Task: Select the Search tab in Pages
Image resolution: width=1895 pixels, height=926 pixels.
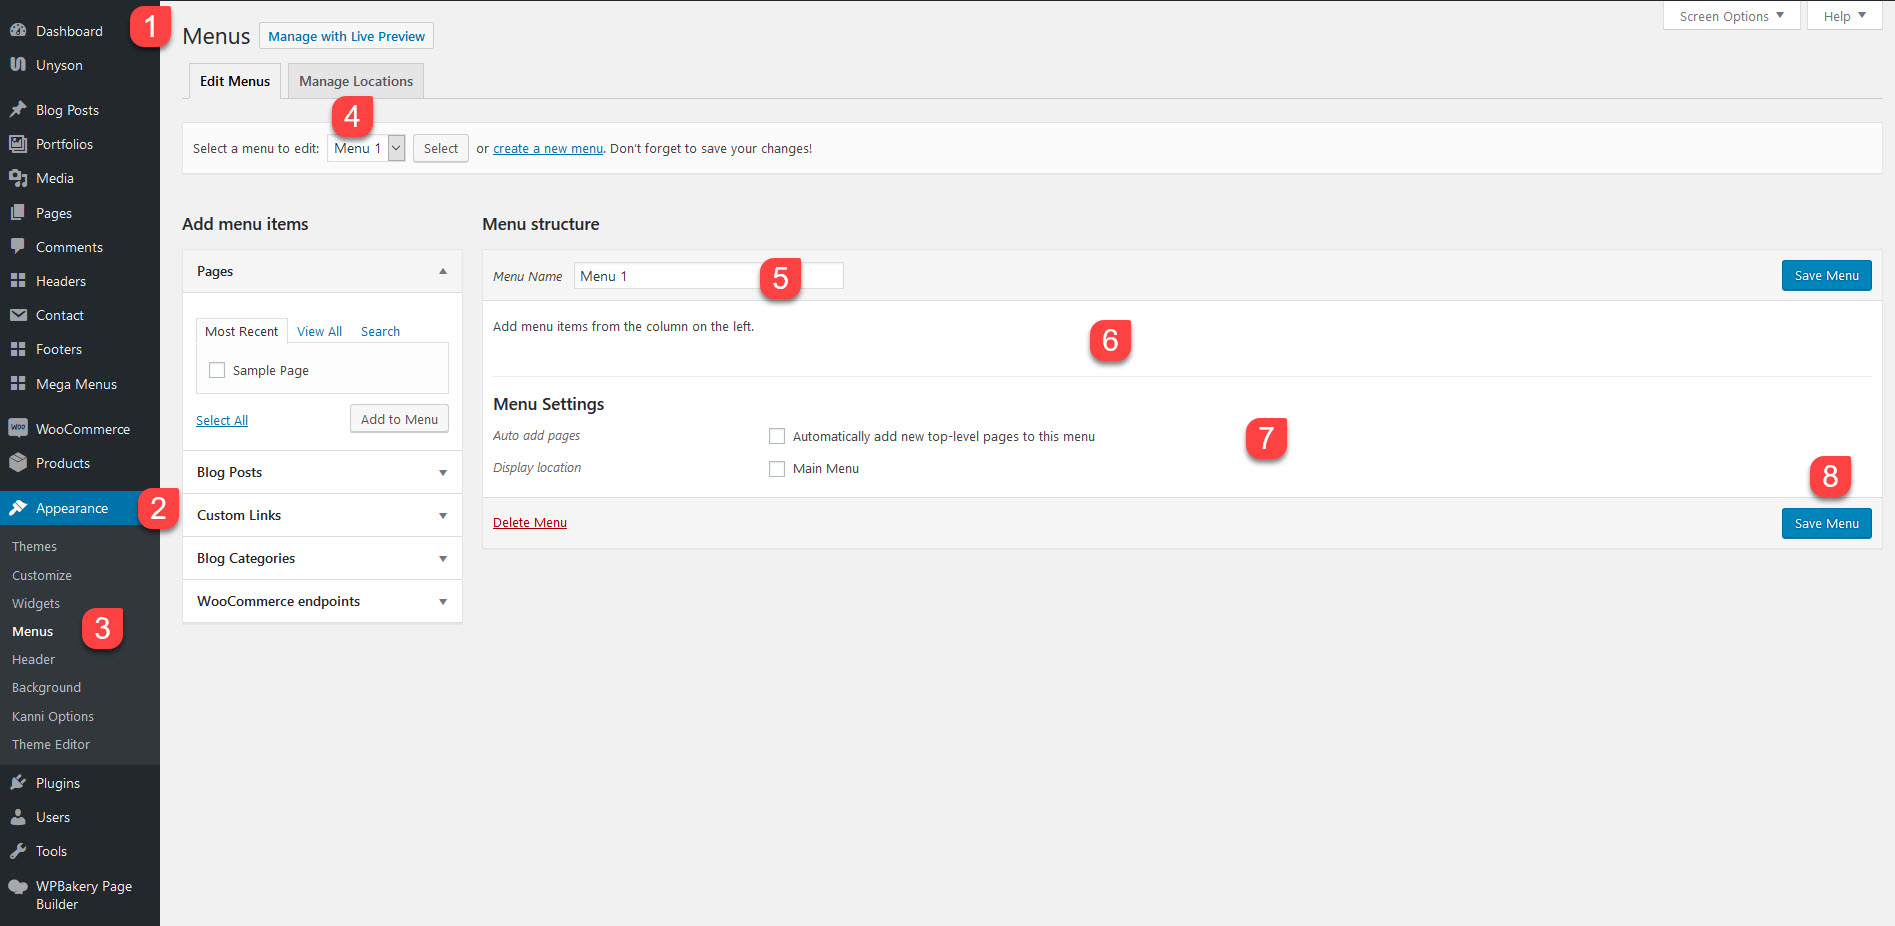Action: [380, 331]
